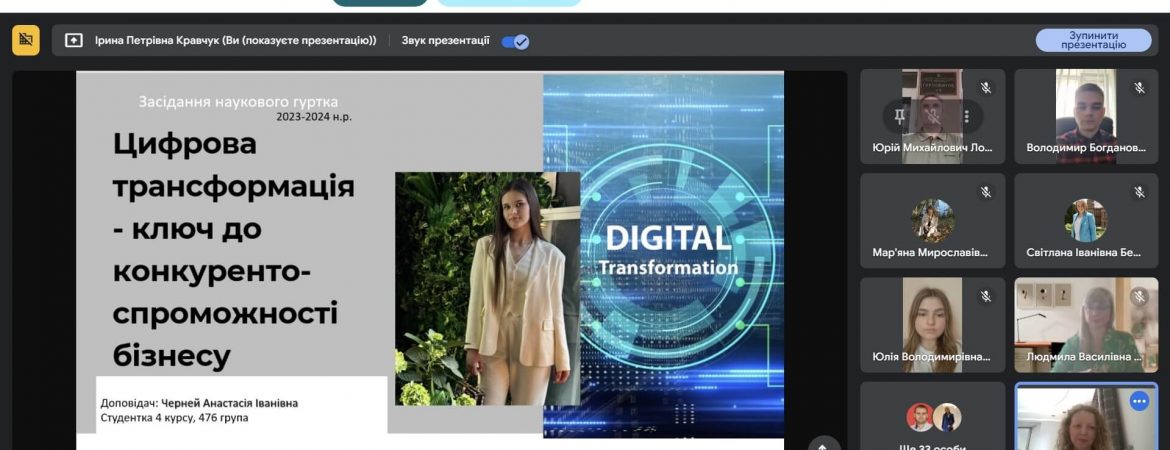
Task: Pin Юрій Михайлович's video tile
Action: click(900, 116)
